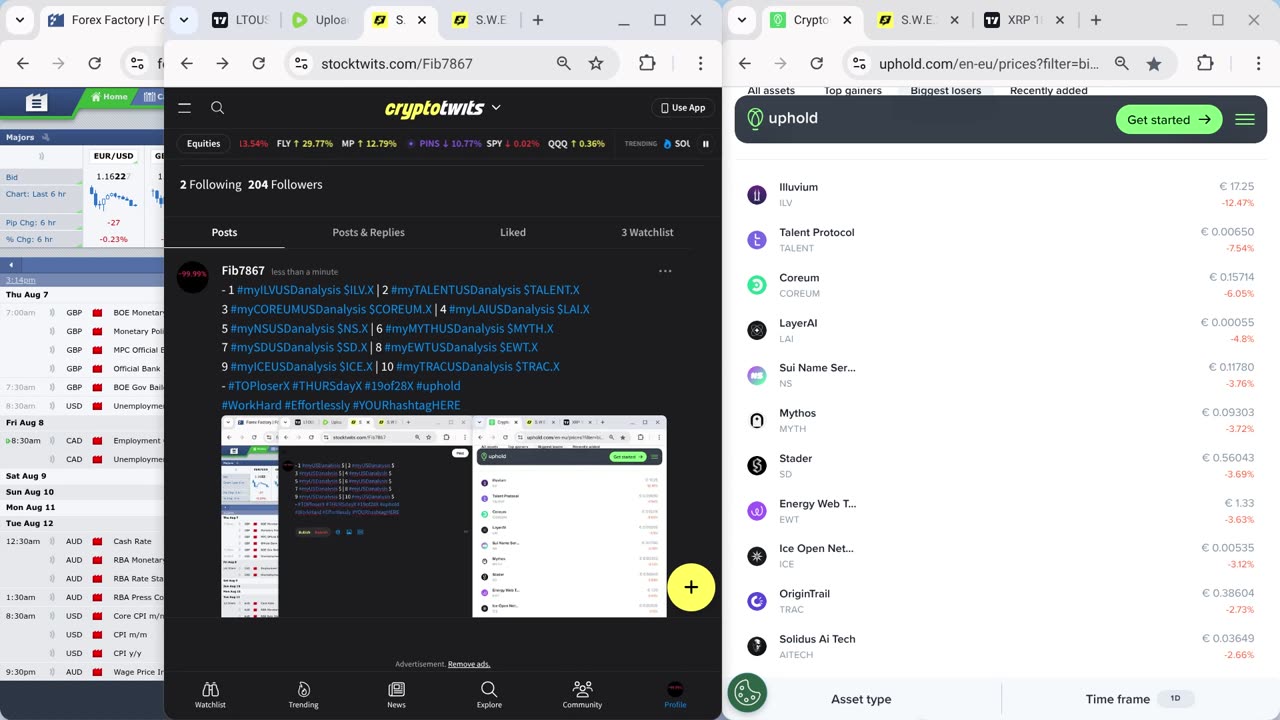Click the Stocktwits search magnifier icon

pyautogui.click(x=217, y=108)
